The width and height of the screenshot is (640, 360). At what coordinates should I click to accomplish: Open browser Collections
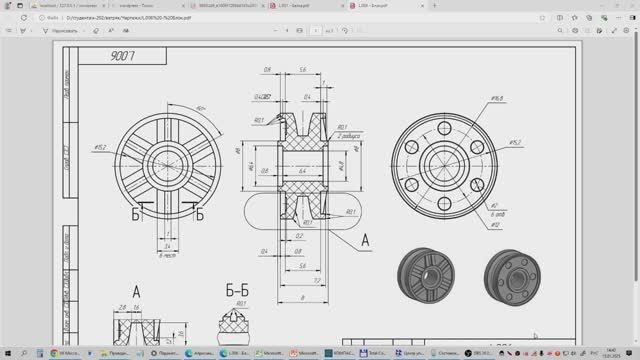click(589, 18)
